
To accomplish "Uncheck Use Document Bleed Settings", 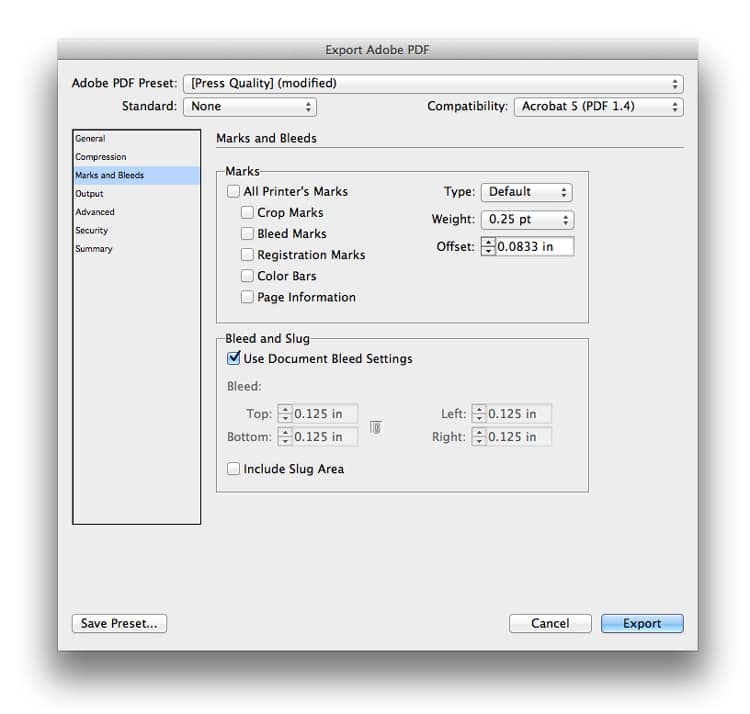I will (x=233, y=358).
